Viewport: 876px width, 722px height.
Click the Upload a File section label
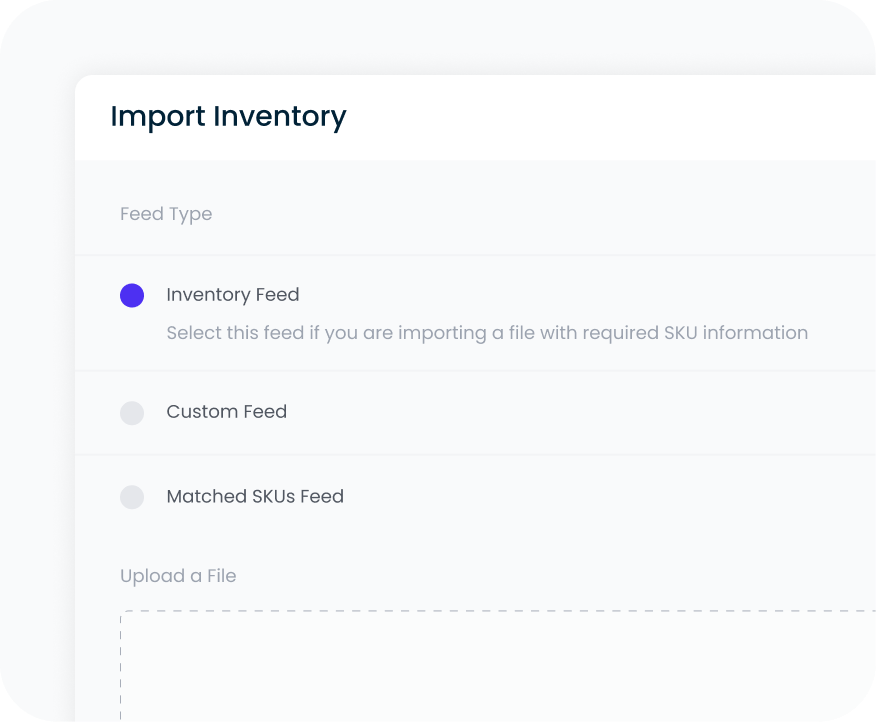point(178,576)
